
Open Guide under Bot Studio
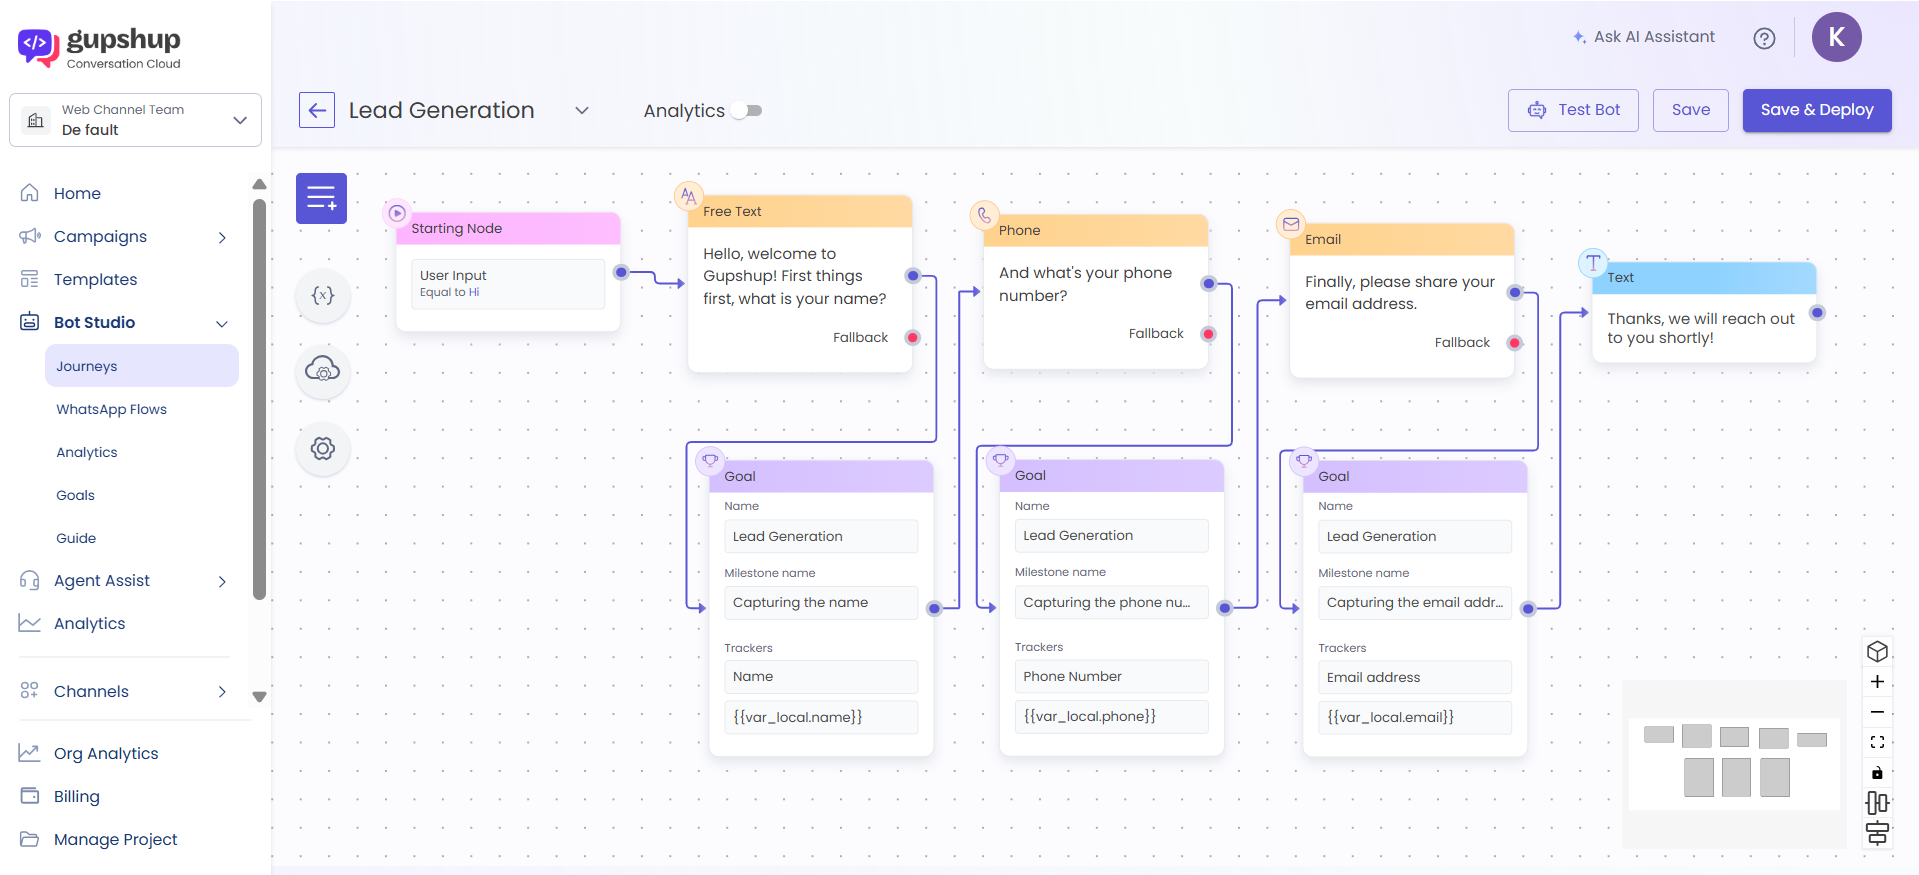click(x=76, y=538)
